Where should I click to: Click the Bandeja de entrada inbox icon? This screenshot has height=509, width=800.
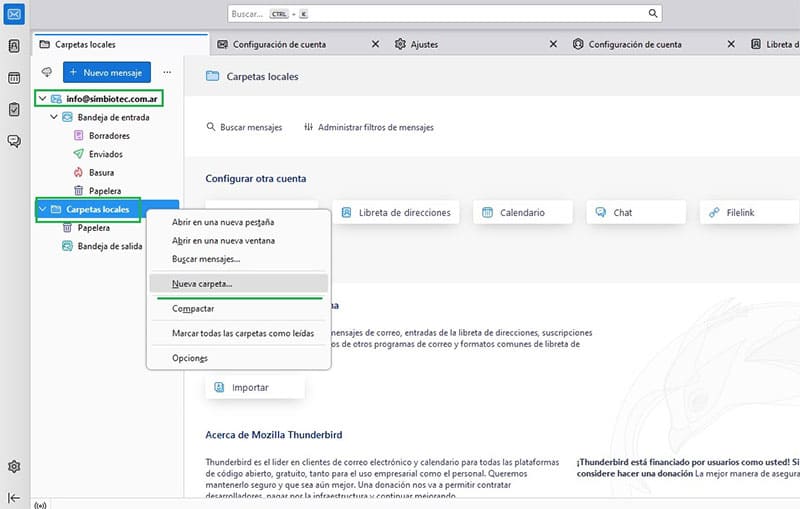click(67, 117)
